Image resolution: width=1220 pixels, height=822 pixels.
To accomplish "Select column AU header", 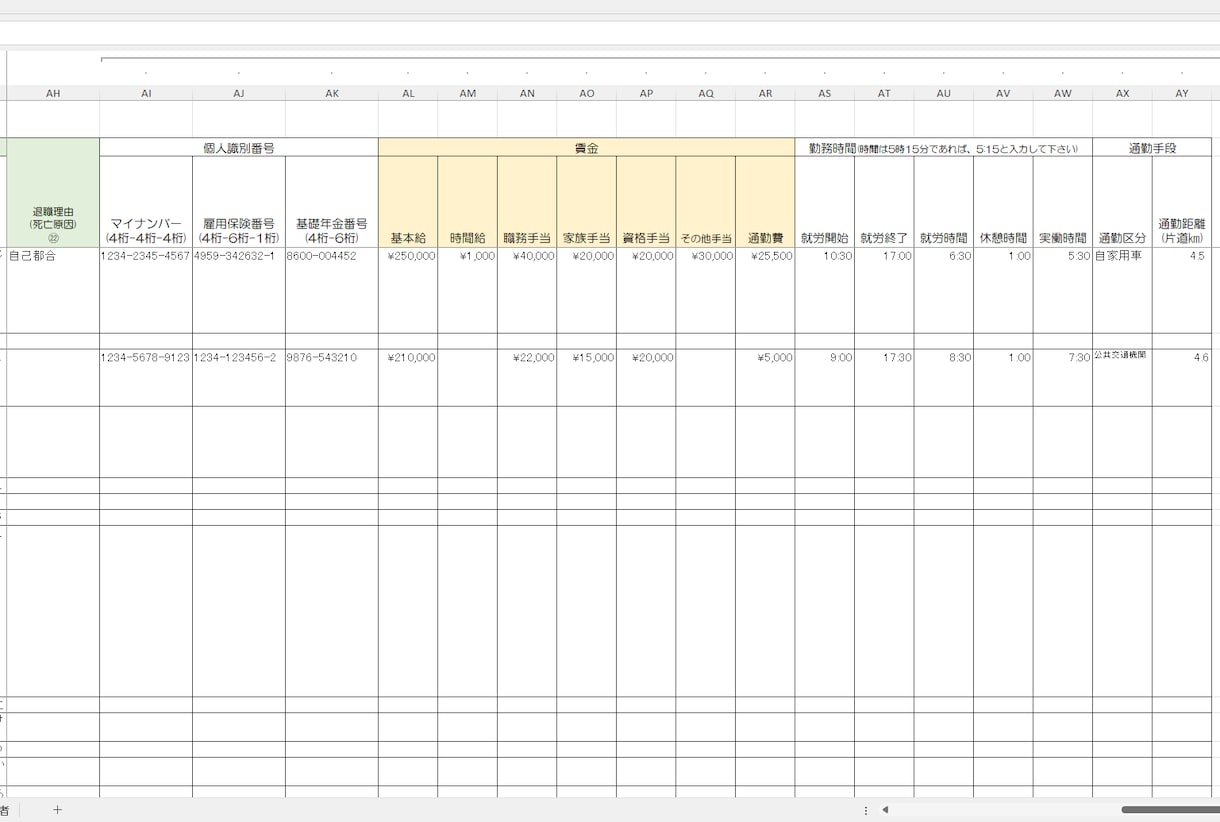I will pos(944,93).
